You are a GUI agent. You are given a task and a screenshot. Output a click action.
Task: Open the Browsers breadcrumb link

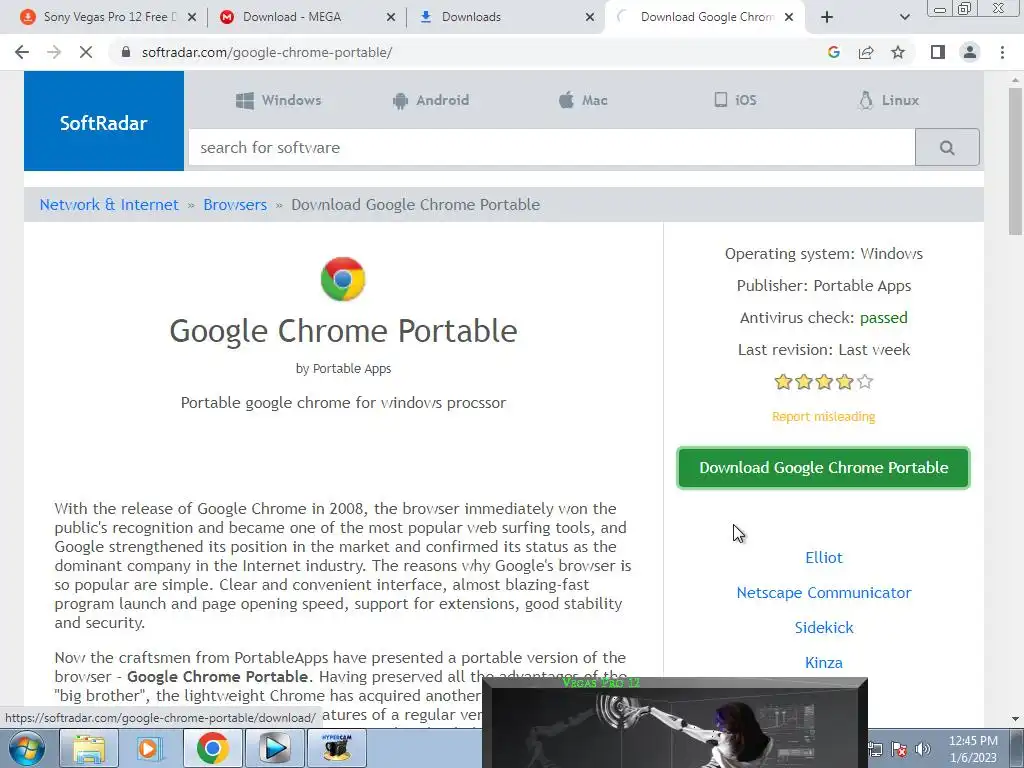point(235,204)
